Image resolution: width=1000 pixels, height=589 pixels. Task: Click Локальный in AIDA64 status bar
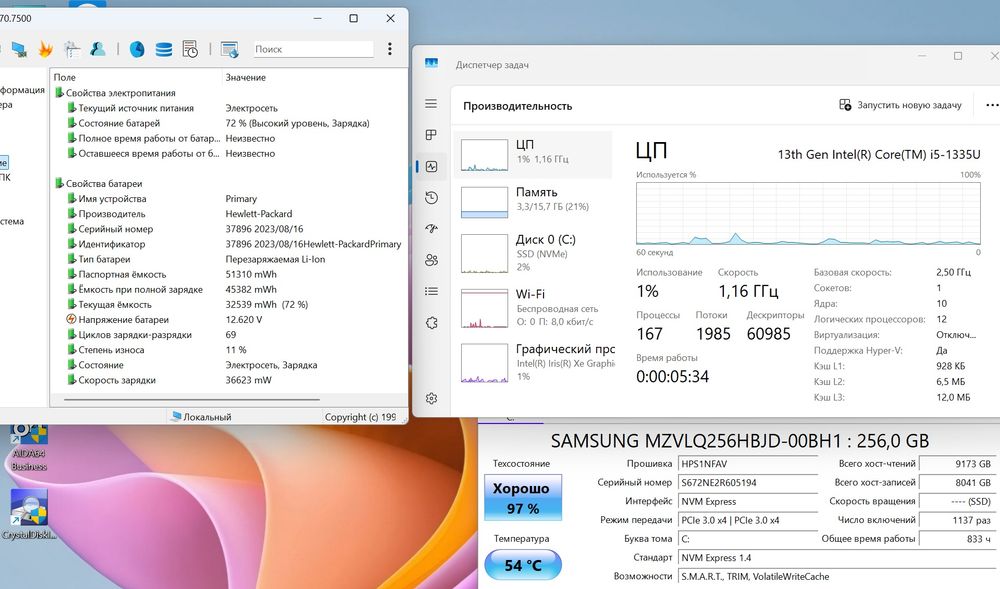(201, 417)
